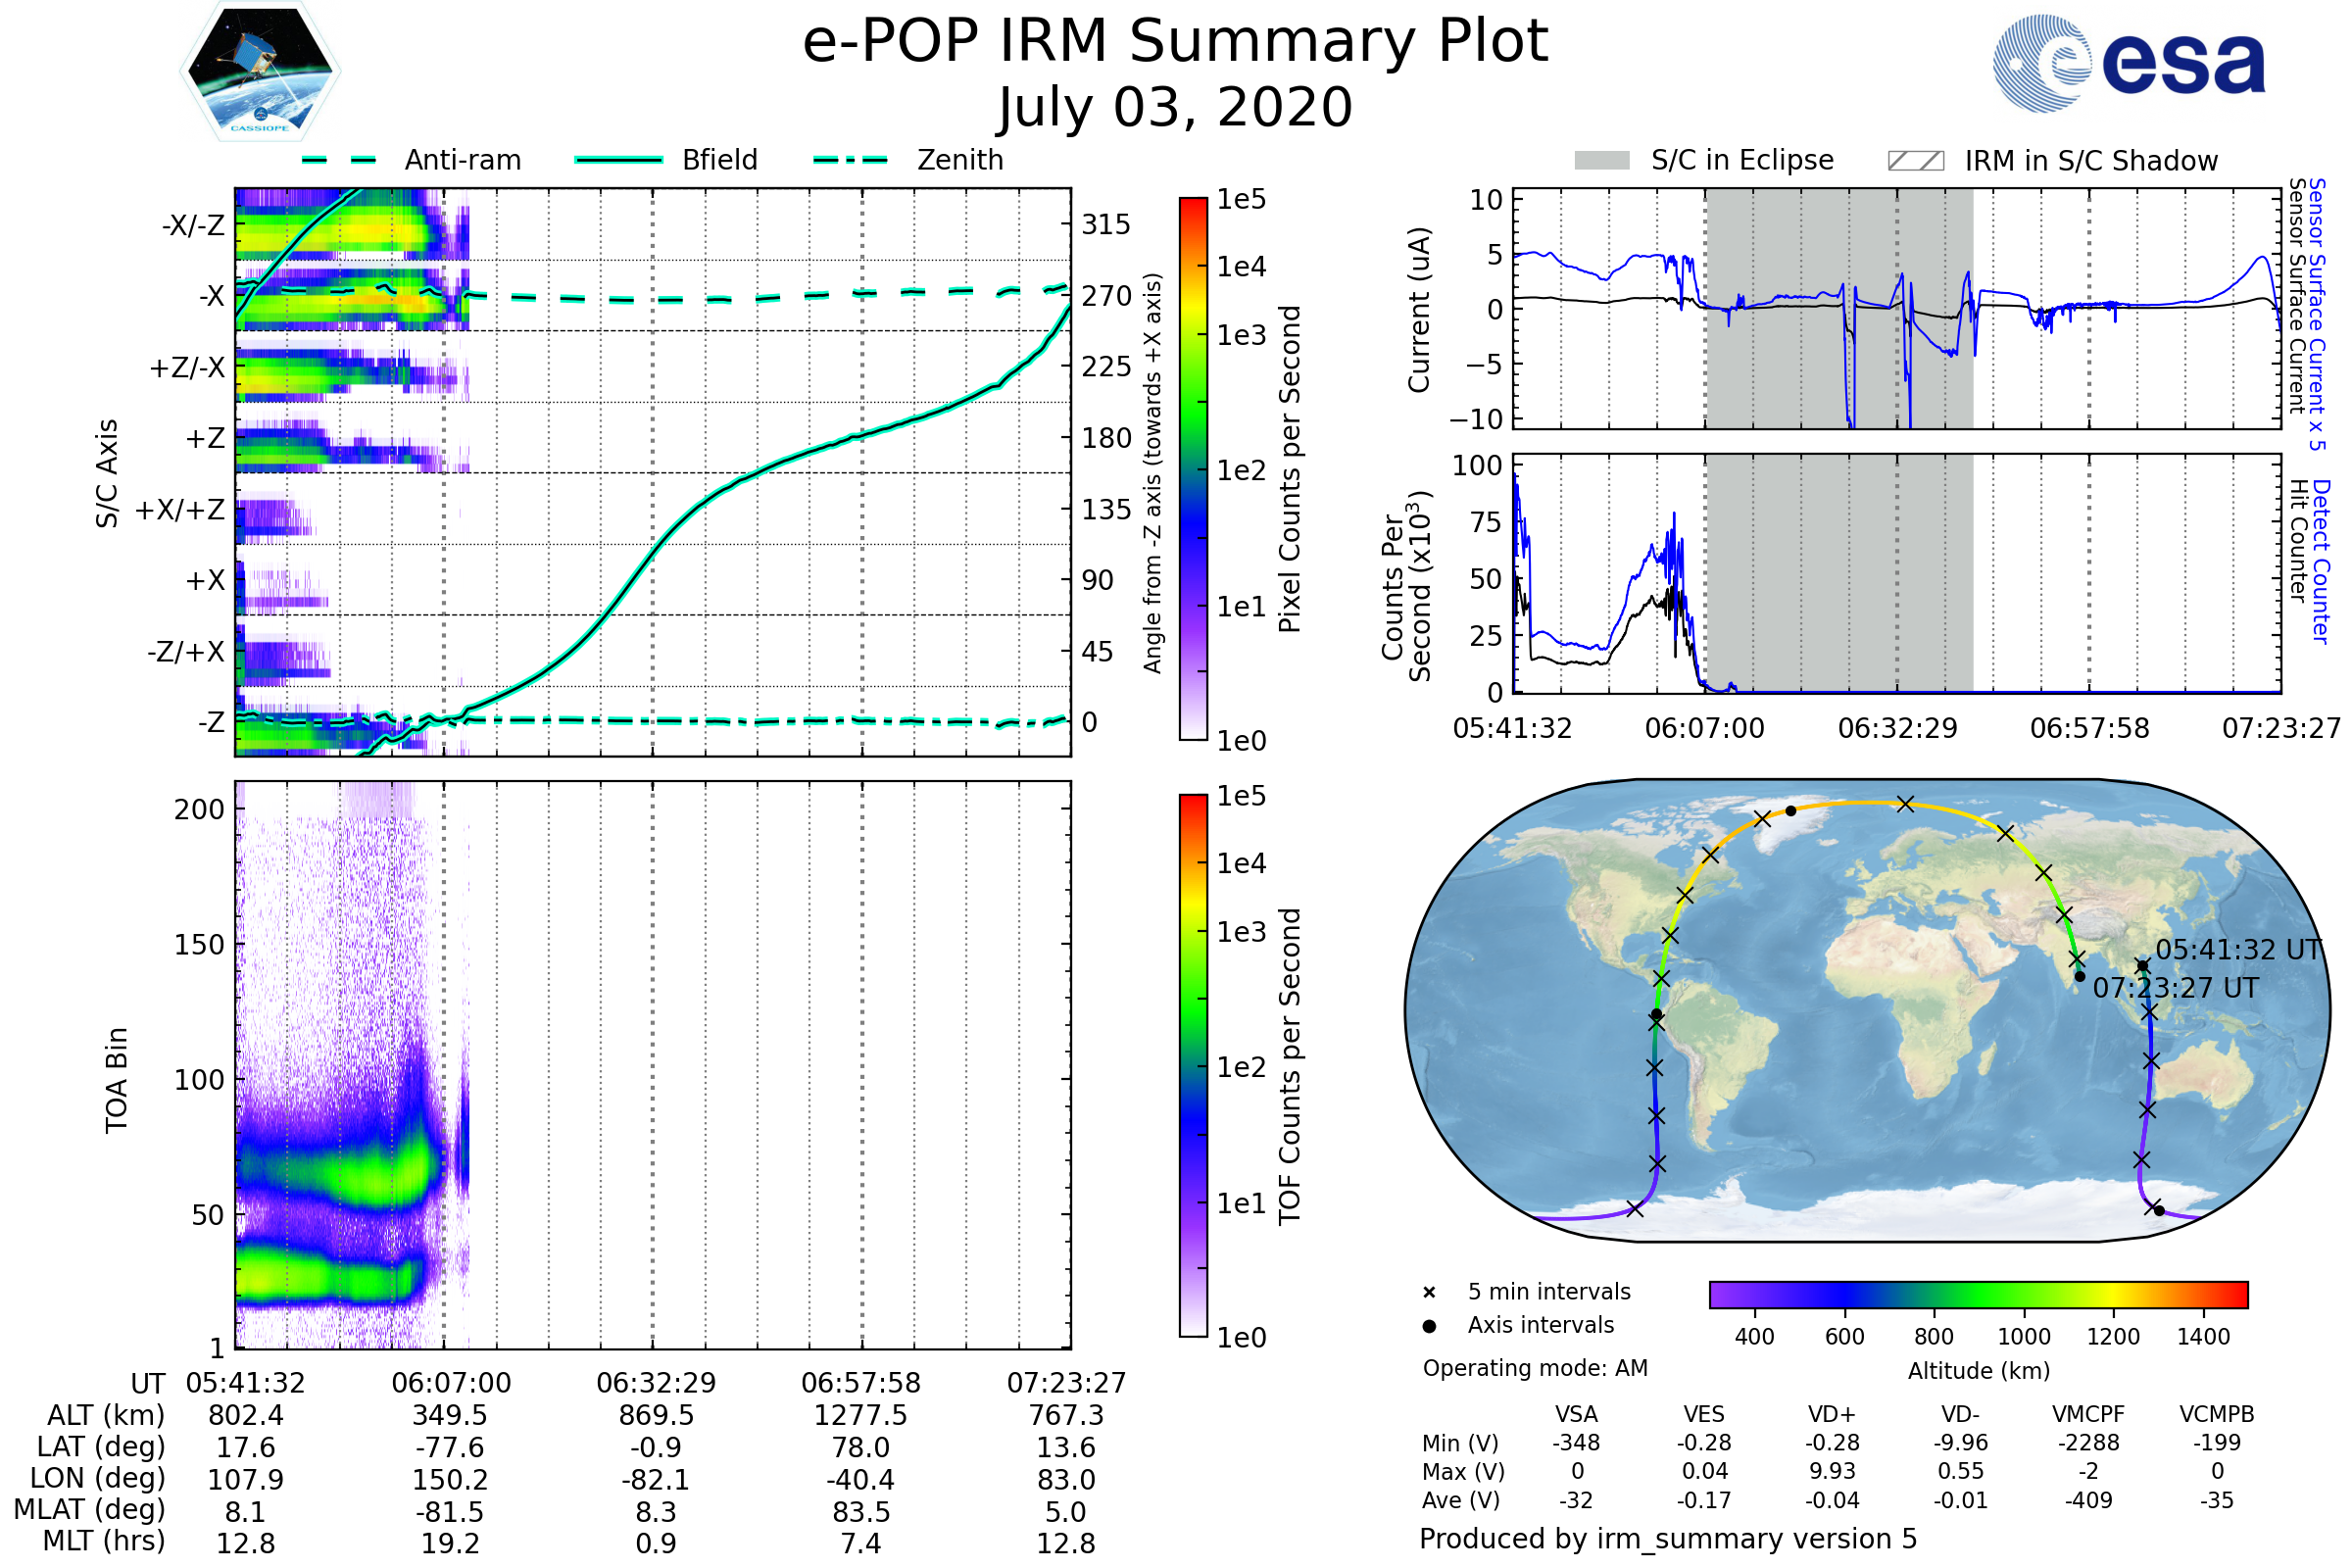This screenshot has height=1568, width=2352.
Task: Click the TOF Counts per Second colorbar
Action: pos(1193,1066)
